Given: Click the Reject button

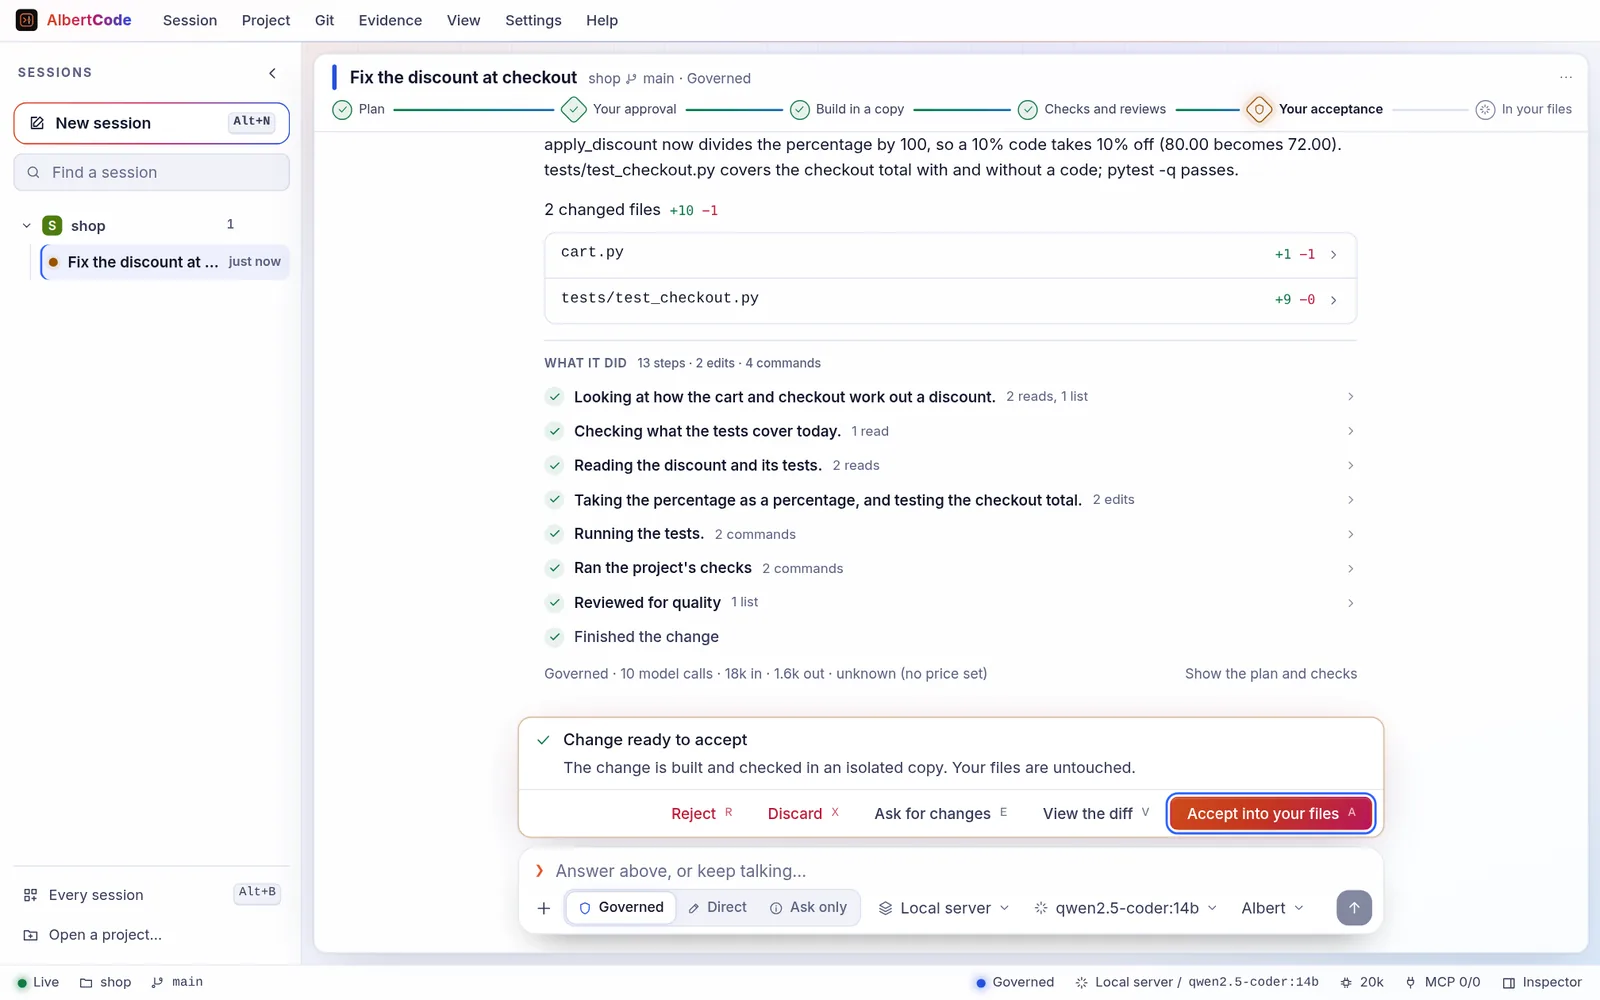Looking at the screenshot, I should [702, 813].
